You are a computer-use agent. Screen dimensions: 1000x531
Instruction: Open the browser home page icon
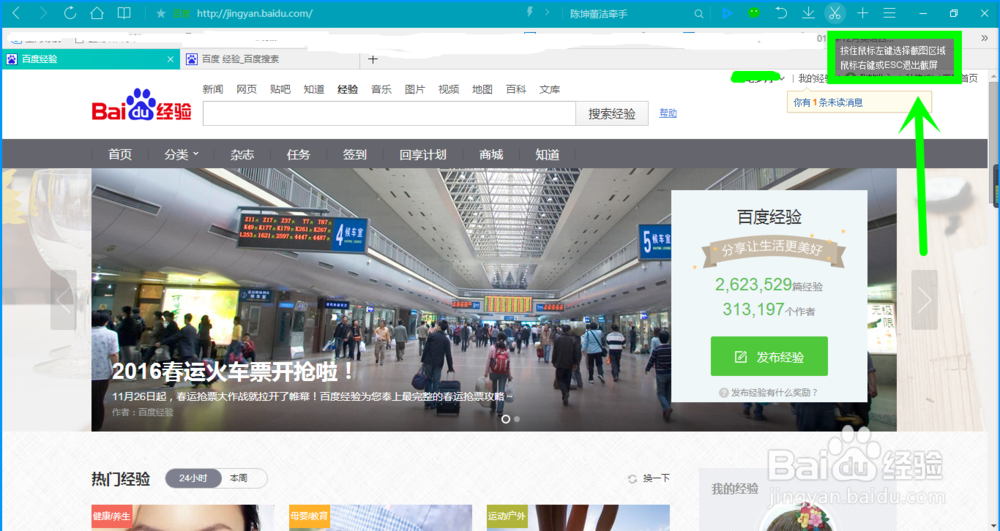point(97,13)
